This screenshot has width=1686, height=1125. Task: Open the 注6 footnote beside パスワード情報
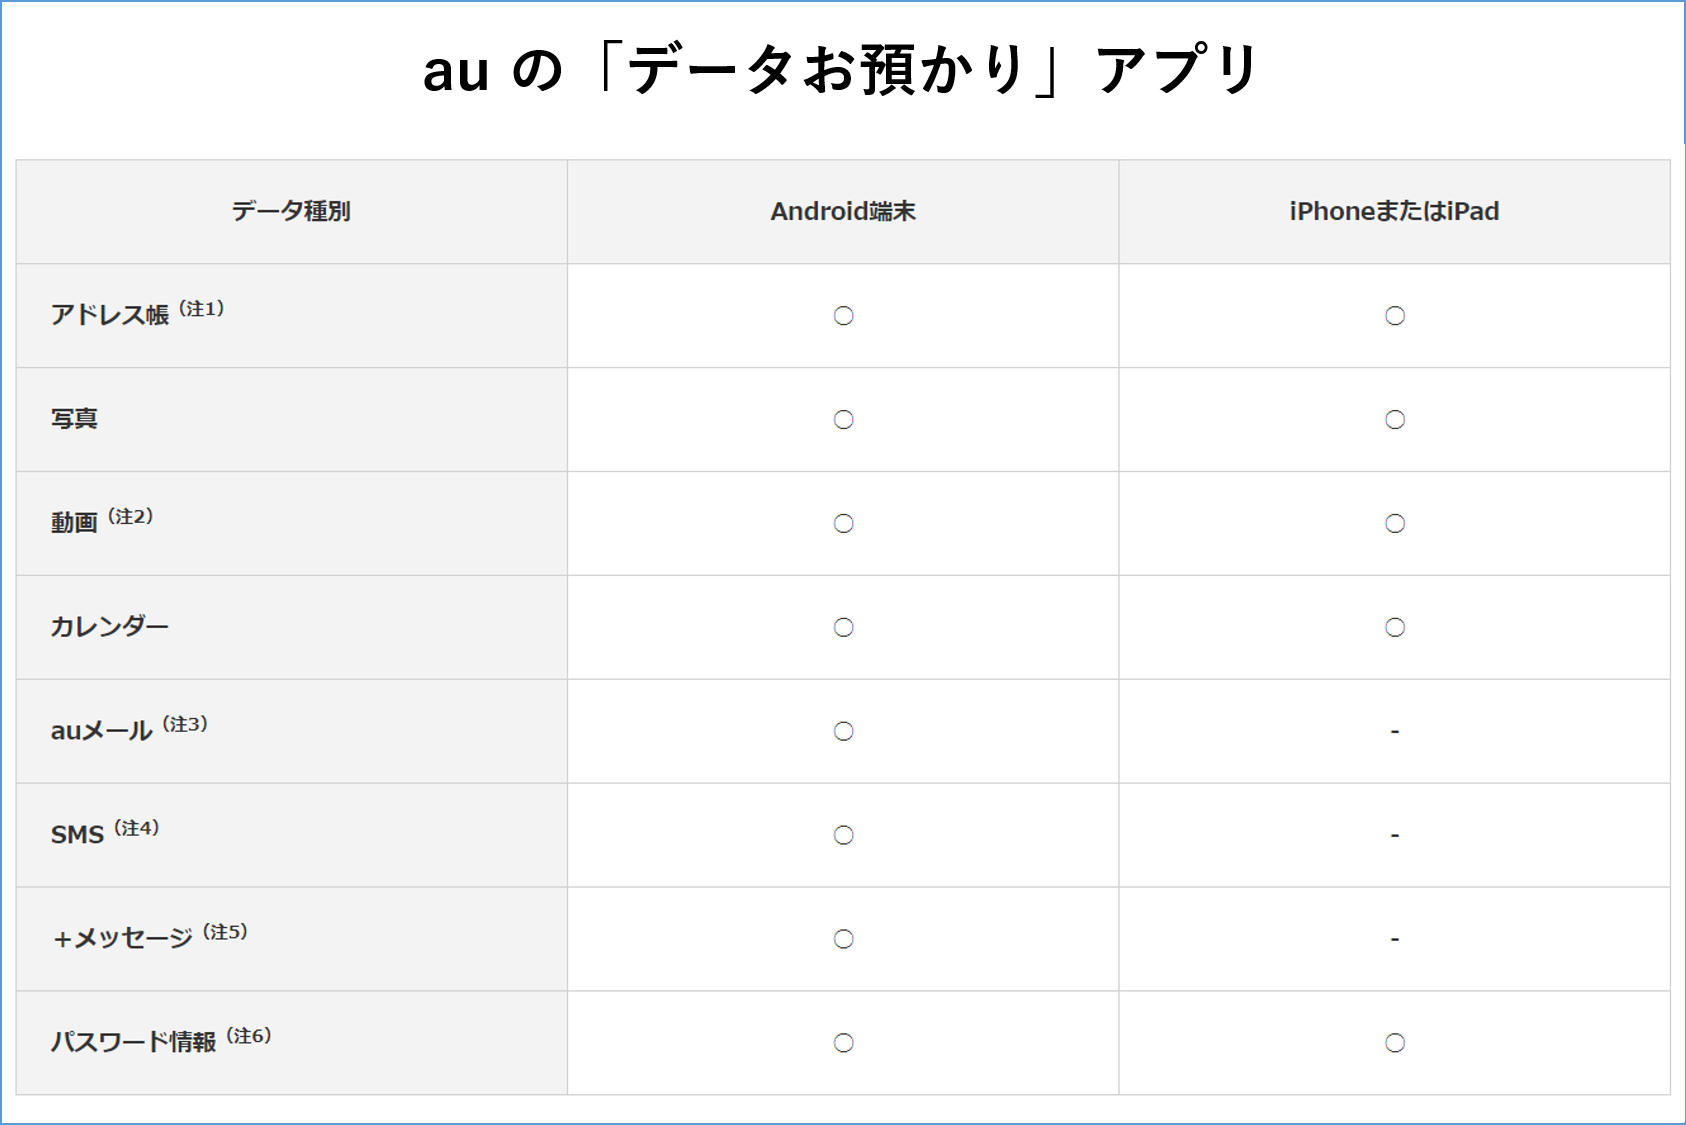pyautogui.click(x=249, y=1036)
